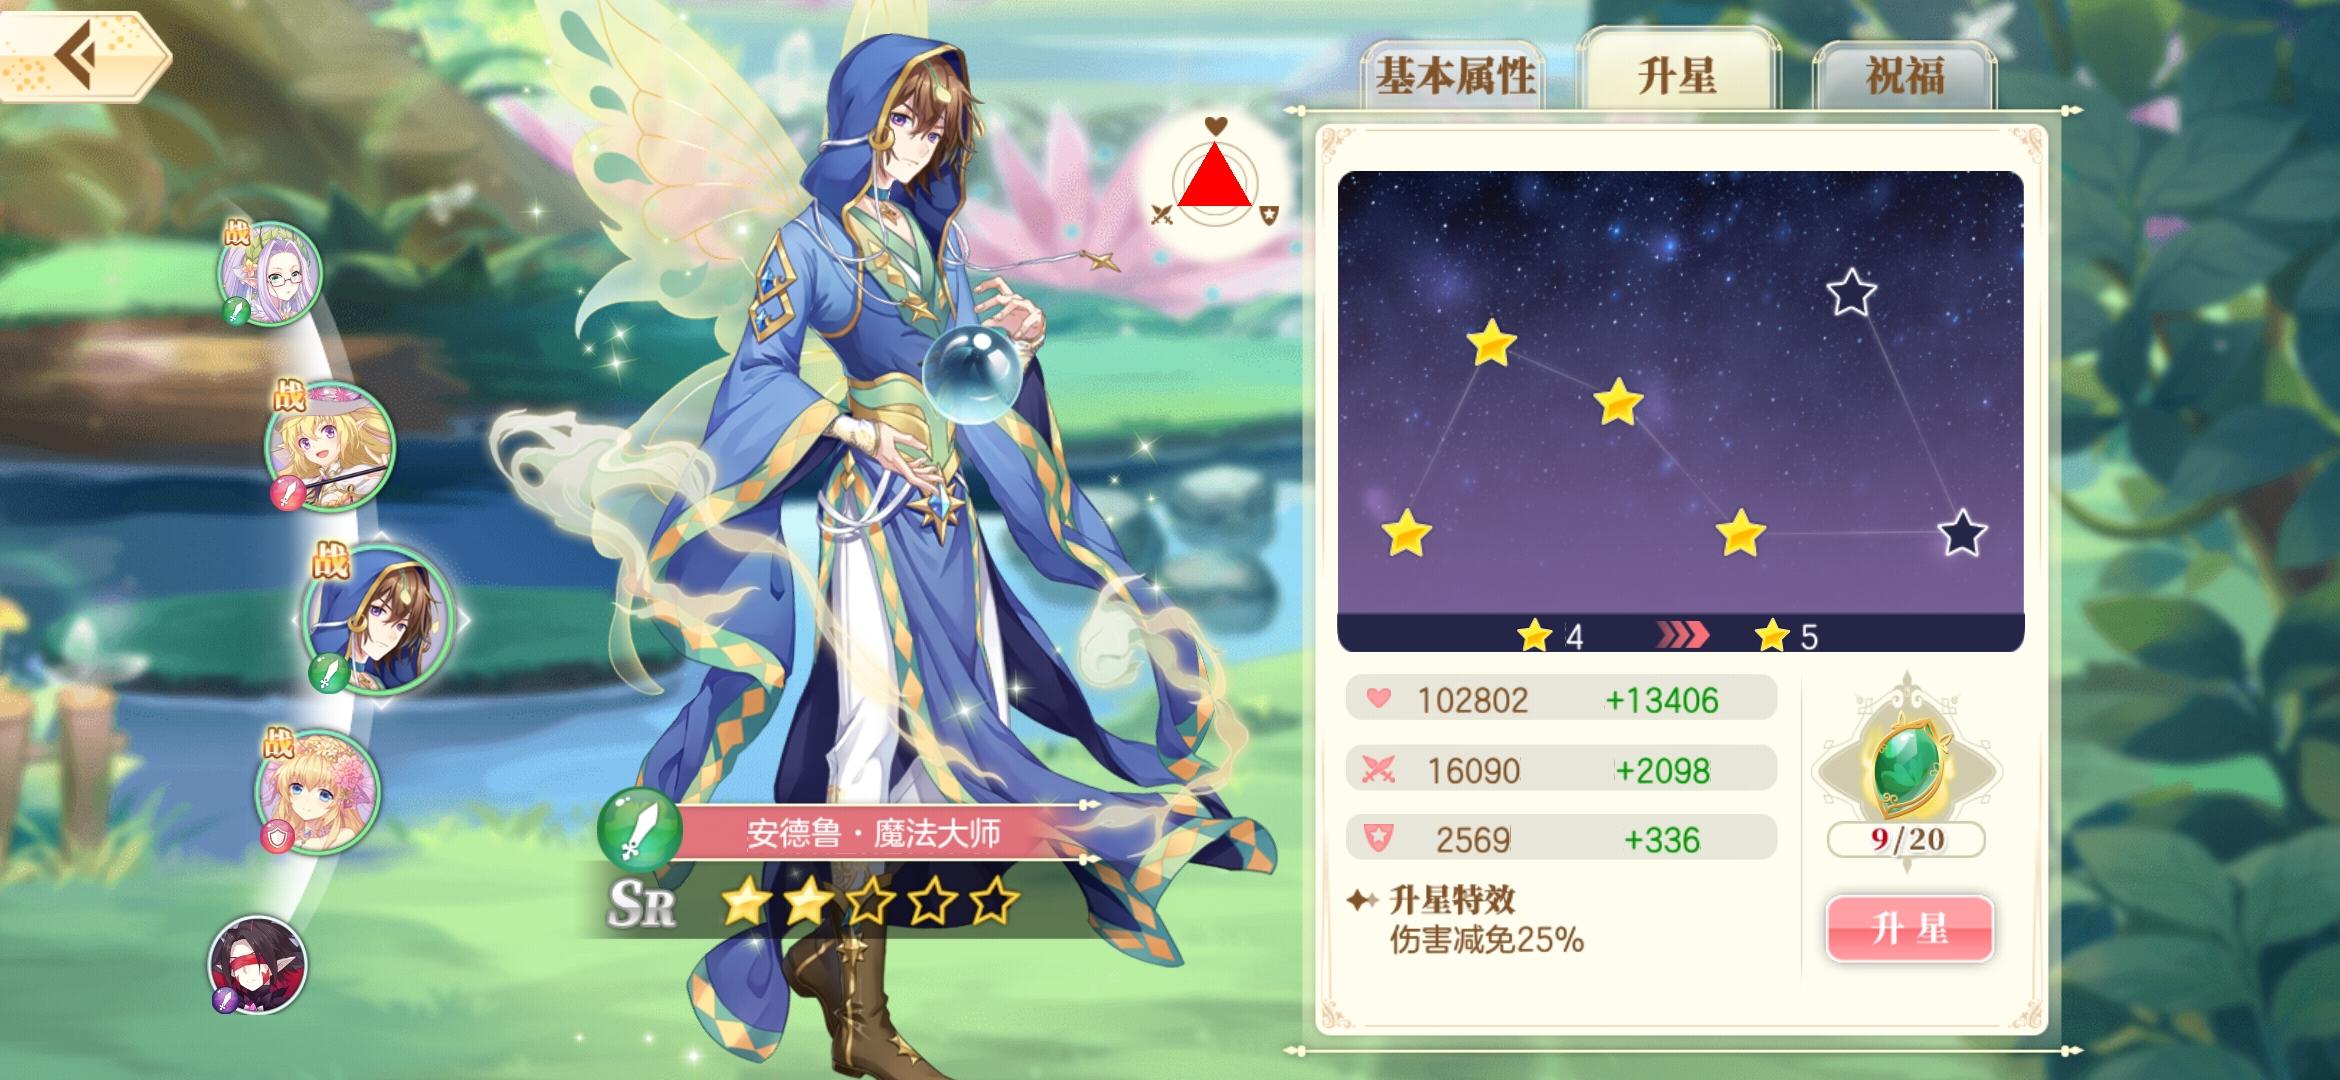Select the blonde character portrait with pink hat
This screenshot has height=1080, width=2340.
tap(330, 445)
